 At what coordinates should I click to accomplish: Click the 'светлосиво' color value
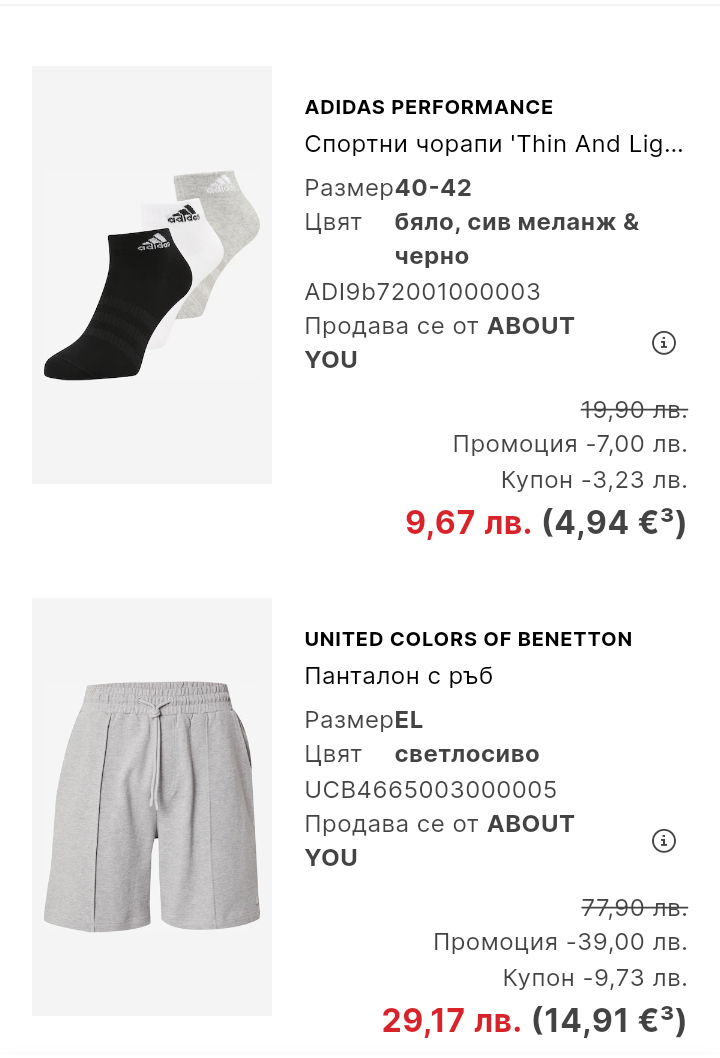tap(467, 754)
